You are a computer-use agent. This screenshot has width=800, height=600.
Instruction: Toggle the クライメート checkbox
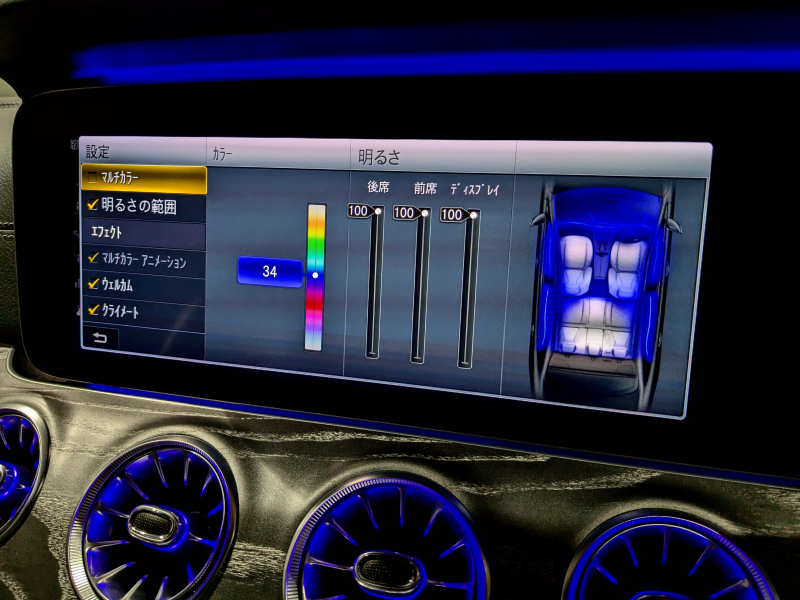93,310
